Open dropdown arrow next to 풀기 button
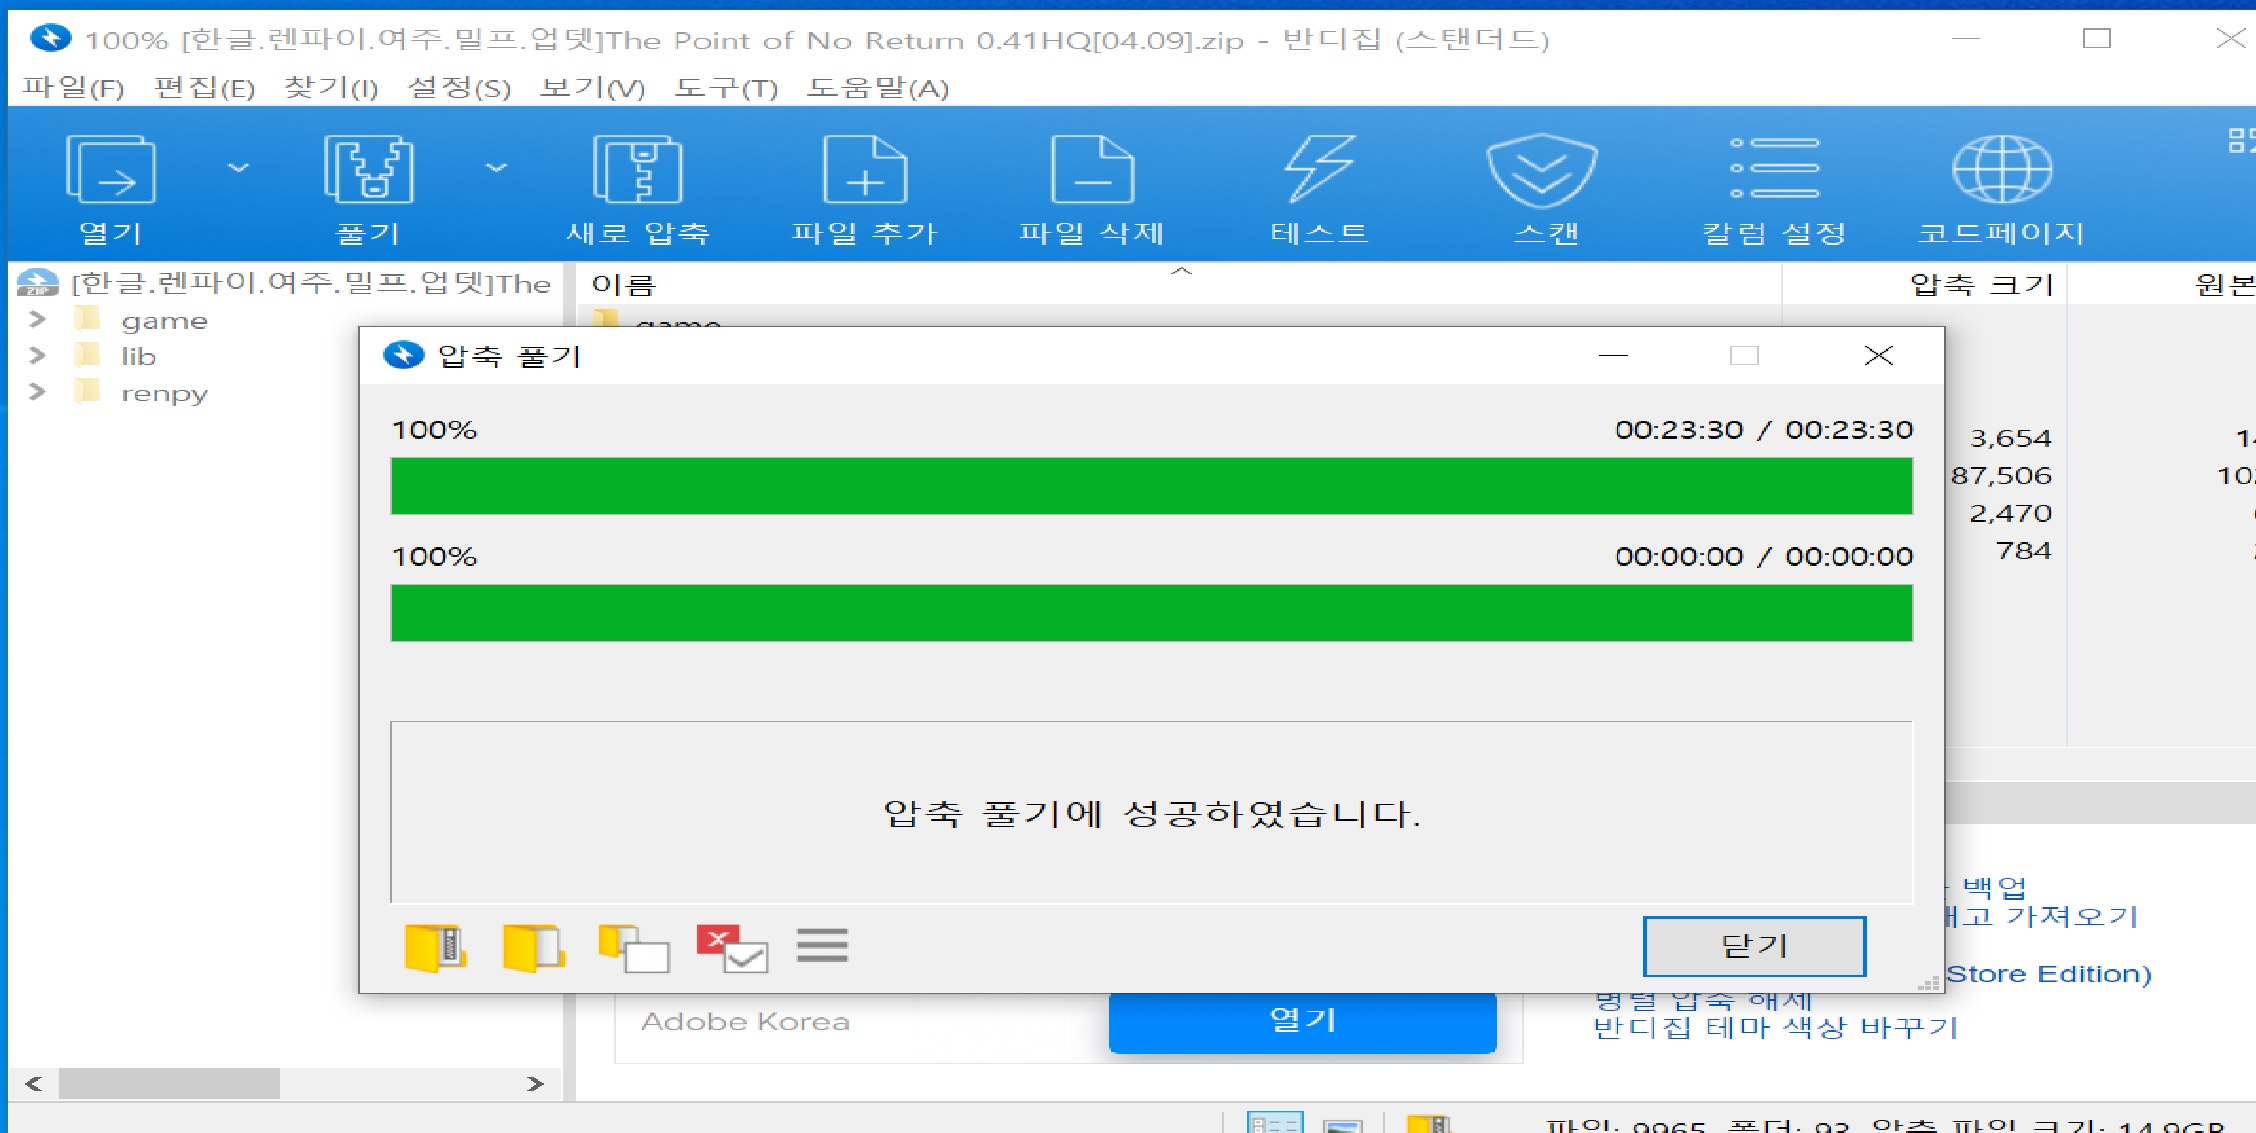 [x=496, y=168]
